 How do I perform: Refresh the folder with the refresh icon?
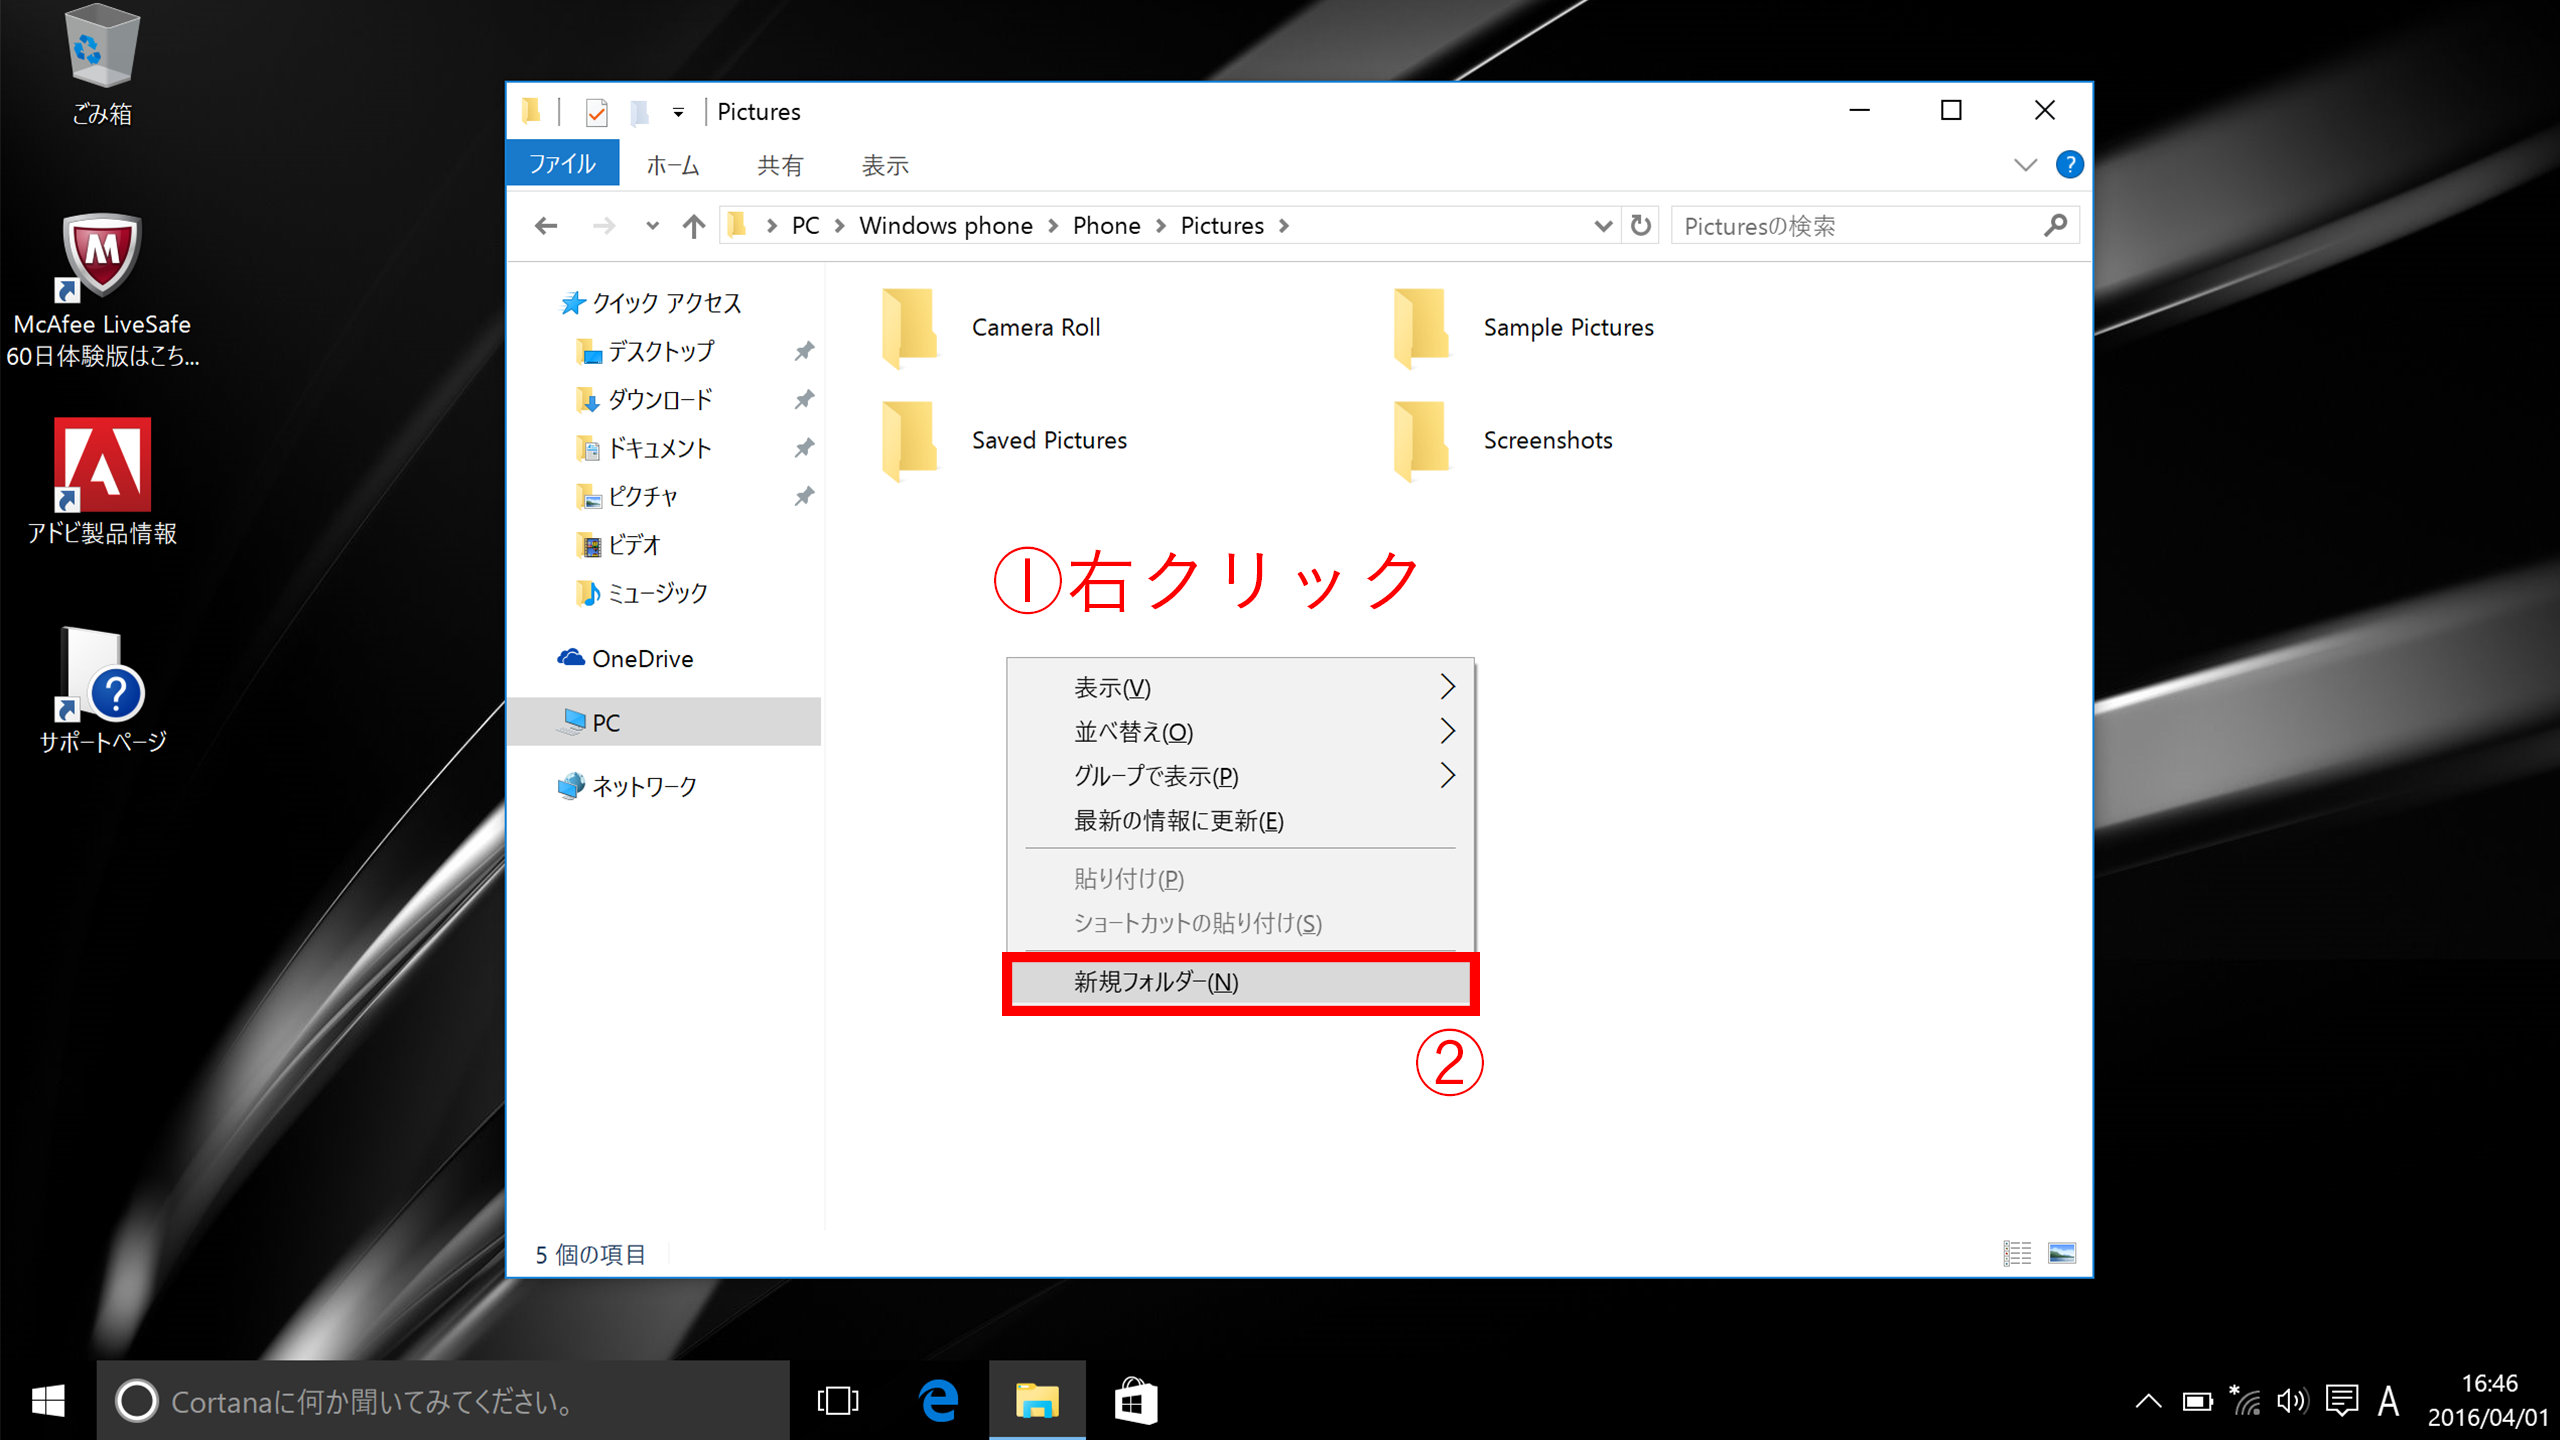click(1640, 226)
